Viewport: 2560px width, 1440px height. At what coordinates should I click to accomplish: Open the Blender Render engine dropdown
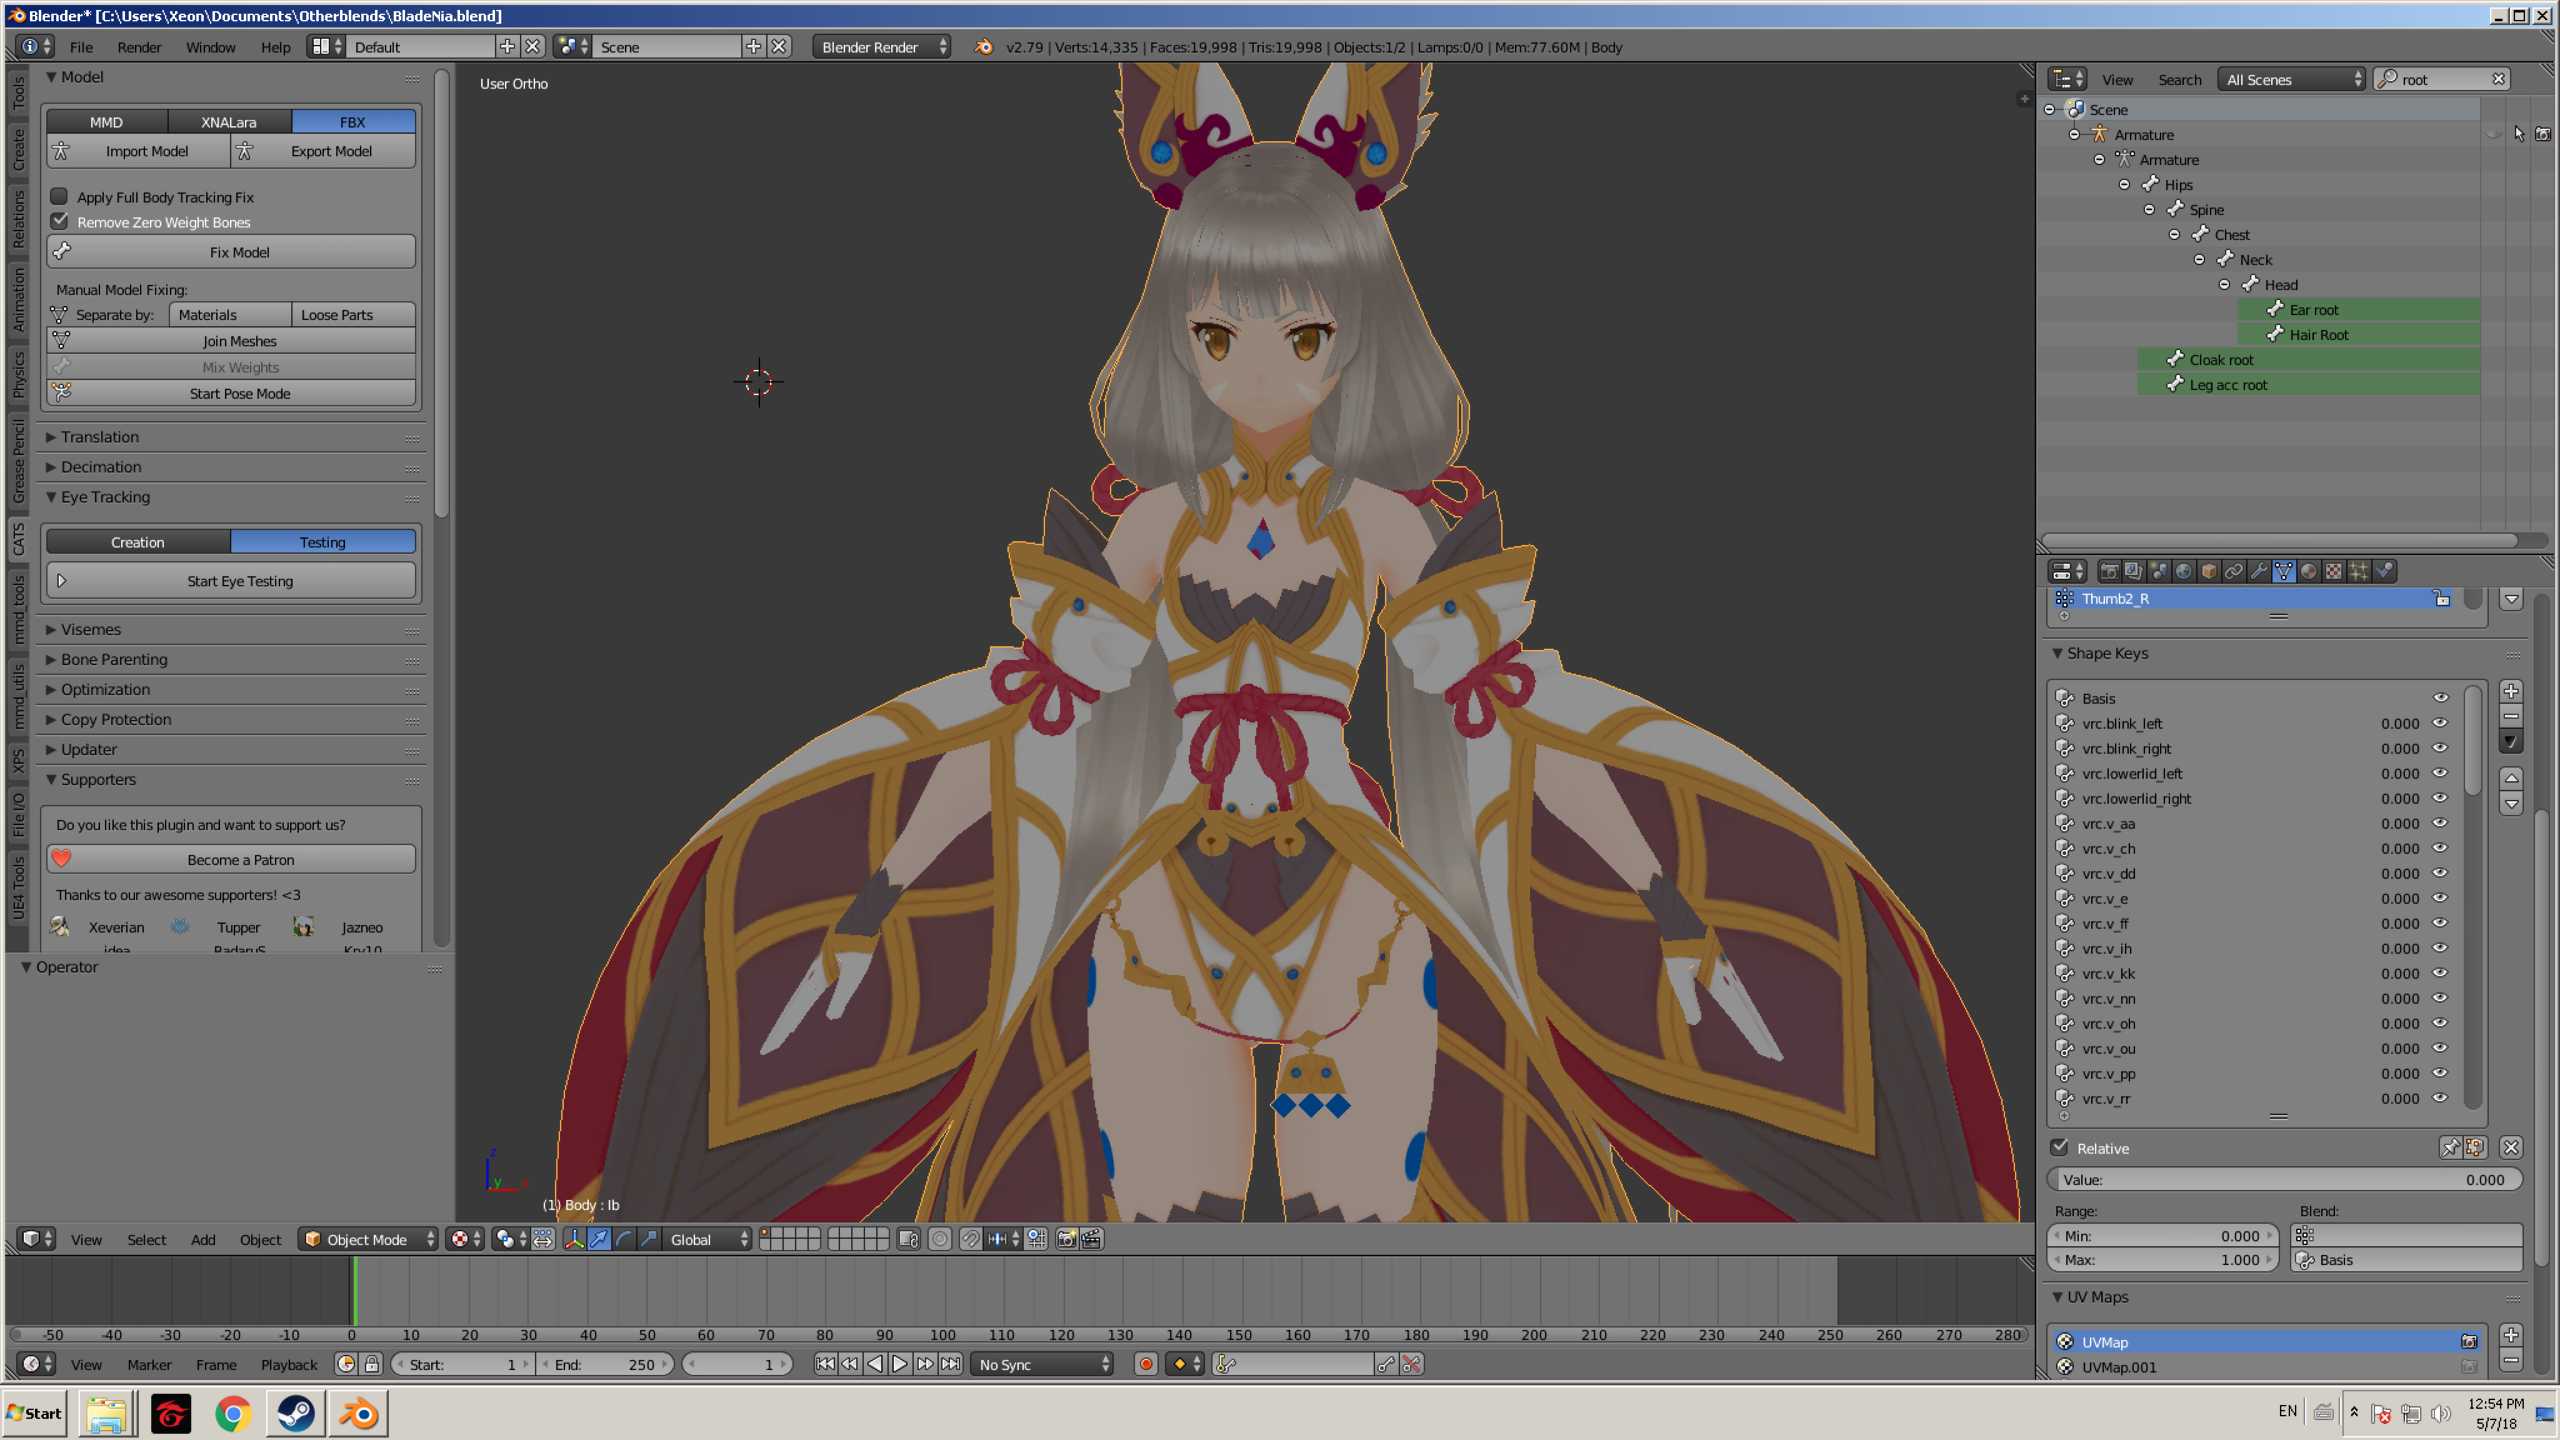click(x=881, y=47)
